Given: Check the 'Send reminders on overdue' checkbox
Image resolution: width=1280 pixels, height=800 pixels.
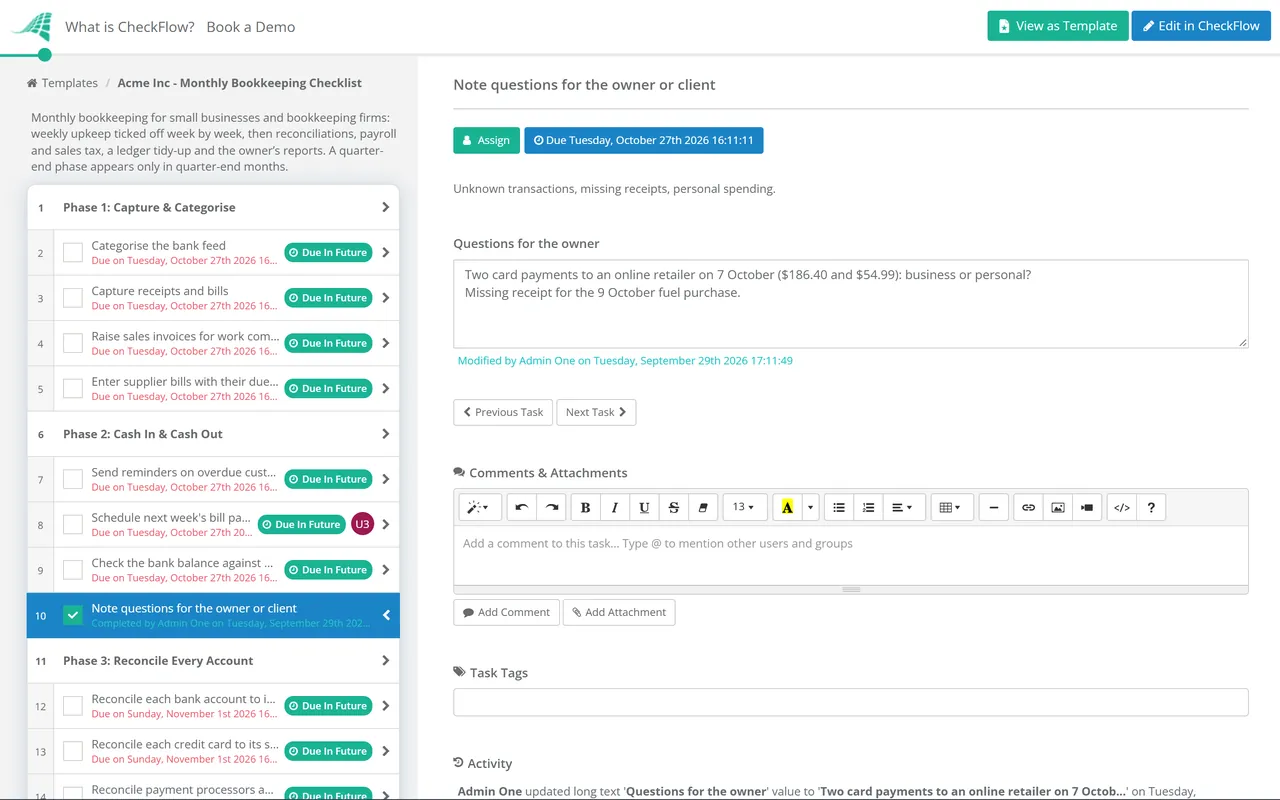Looking at the screenshot, I should (x=73, y=479).
